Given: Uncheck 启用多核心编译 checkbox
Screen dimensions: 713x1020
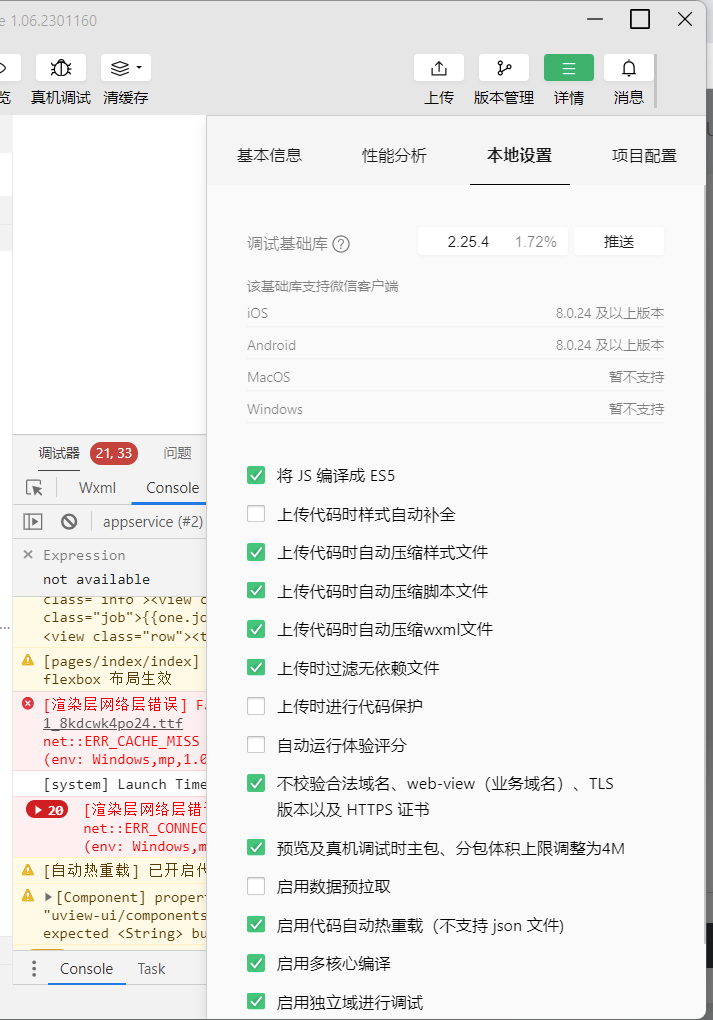Looking at the screenshot, I should point(256,963).
